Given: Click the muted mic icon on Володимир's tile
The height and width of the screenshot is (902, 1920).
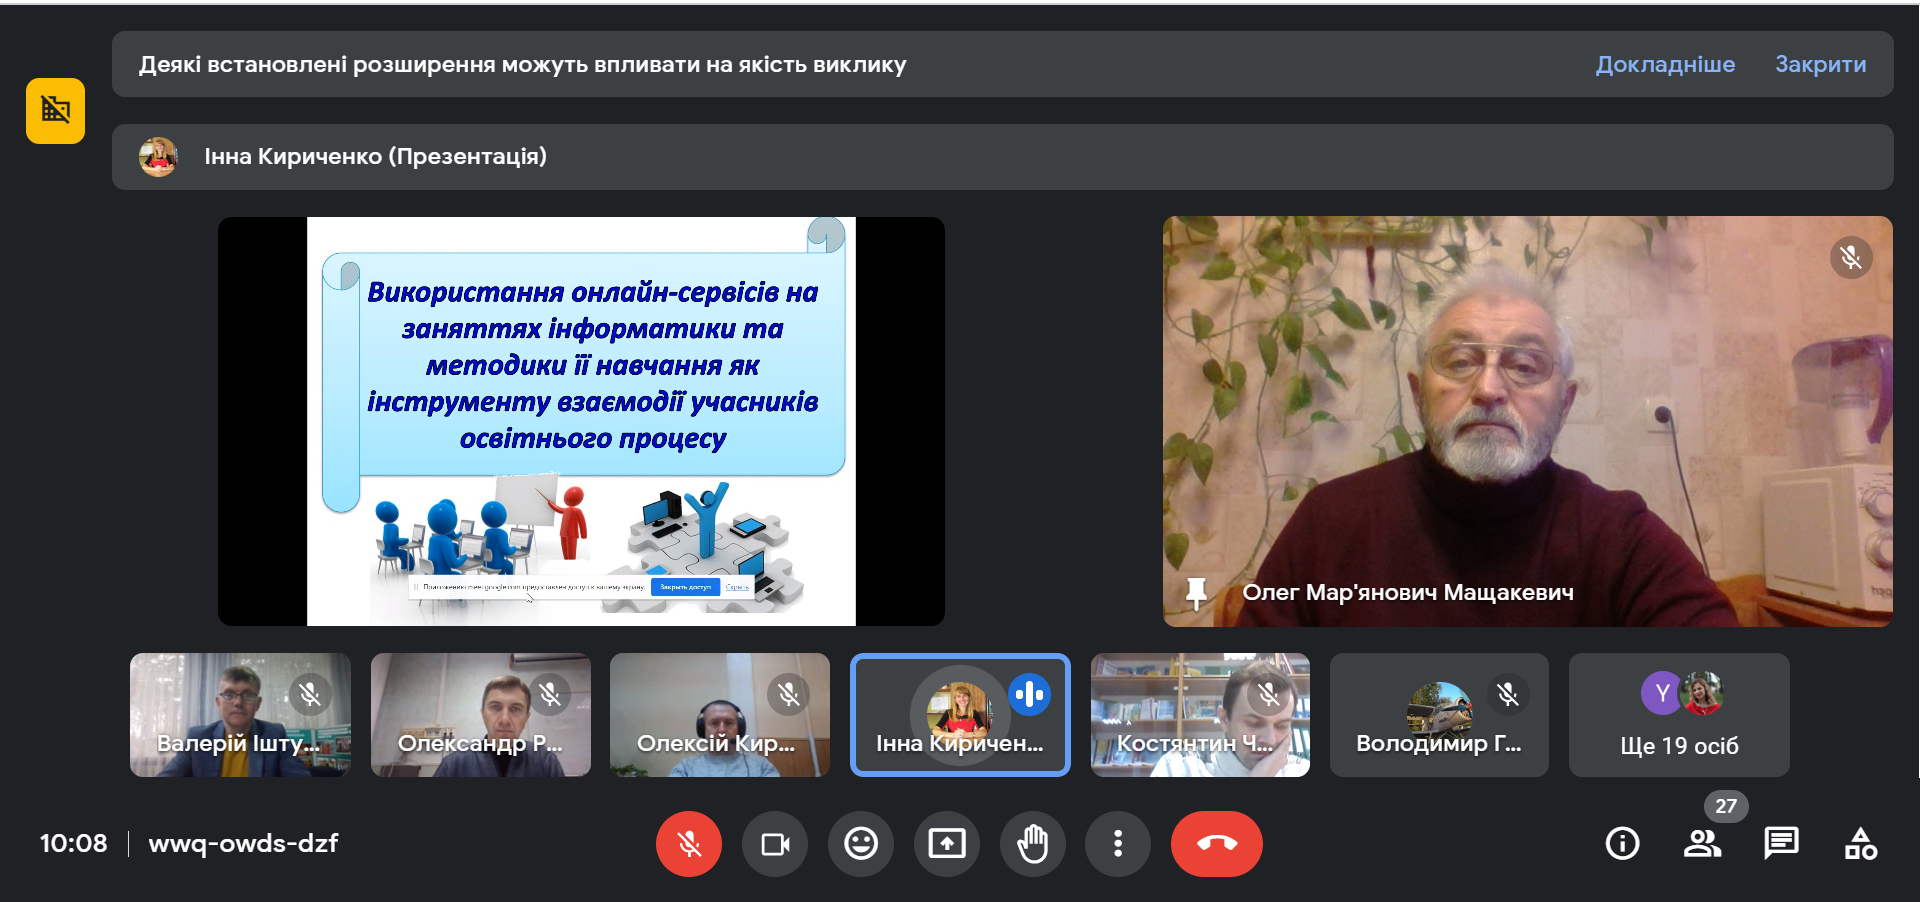Looking at the screenshot, I should click(x=1508, y=694).
